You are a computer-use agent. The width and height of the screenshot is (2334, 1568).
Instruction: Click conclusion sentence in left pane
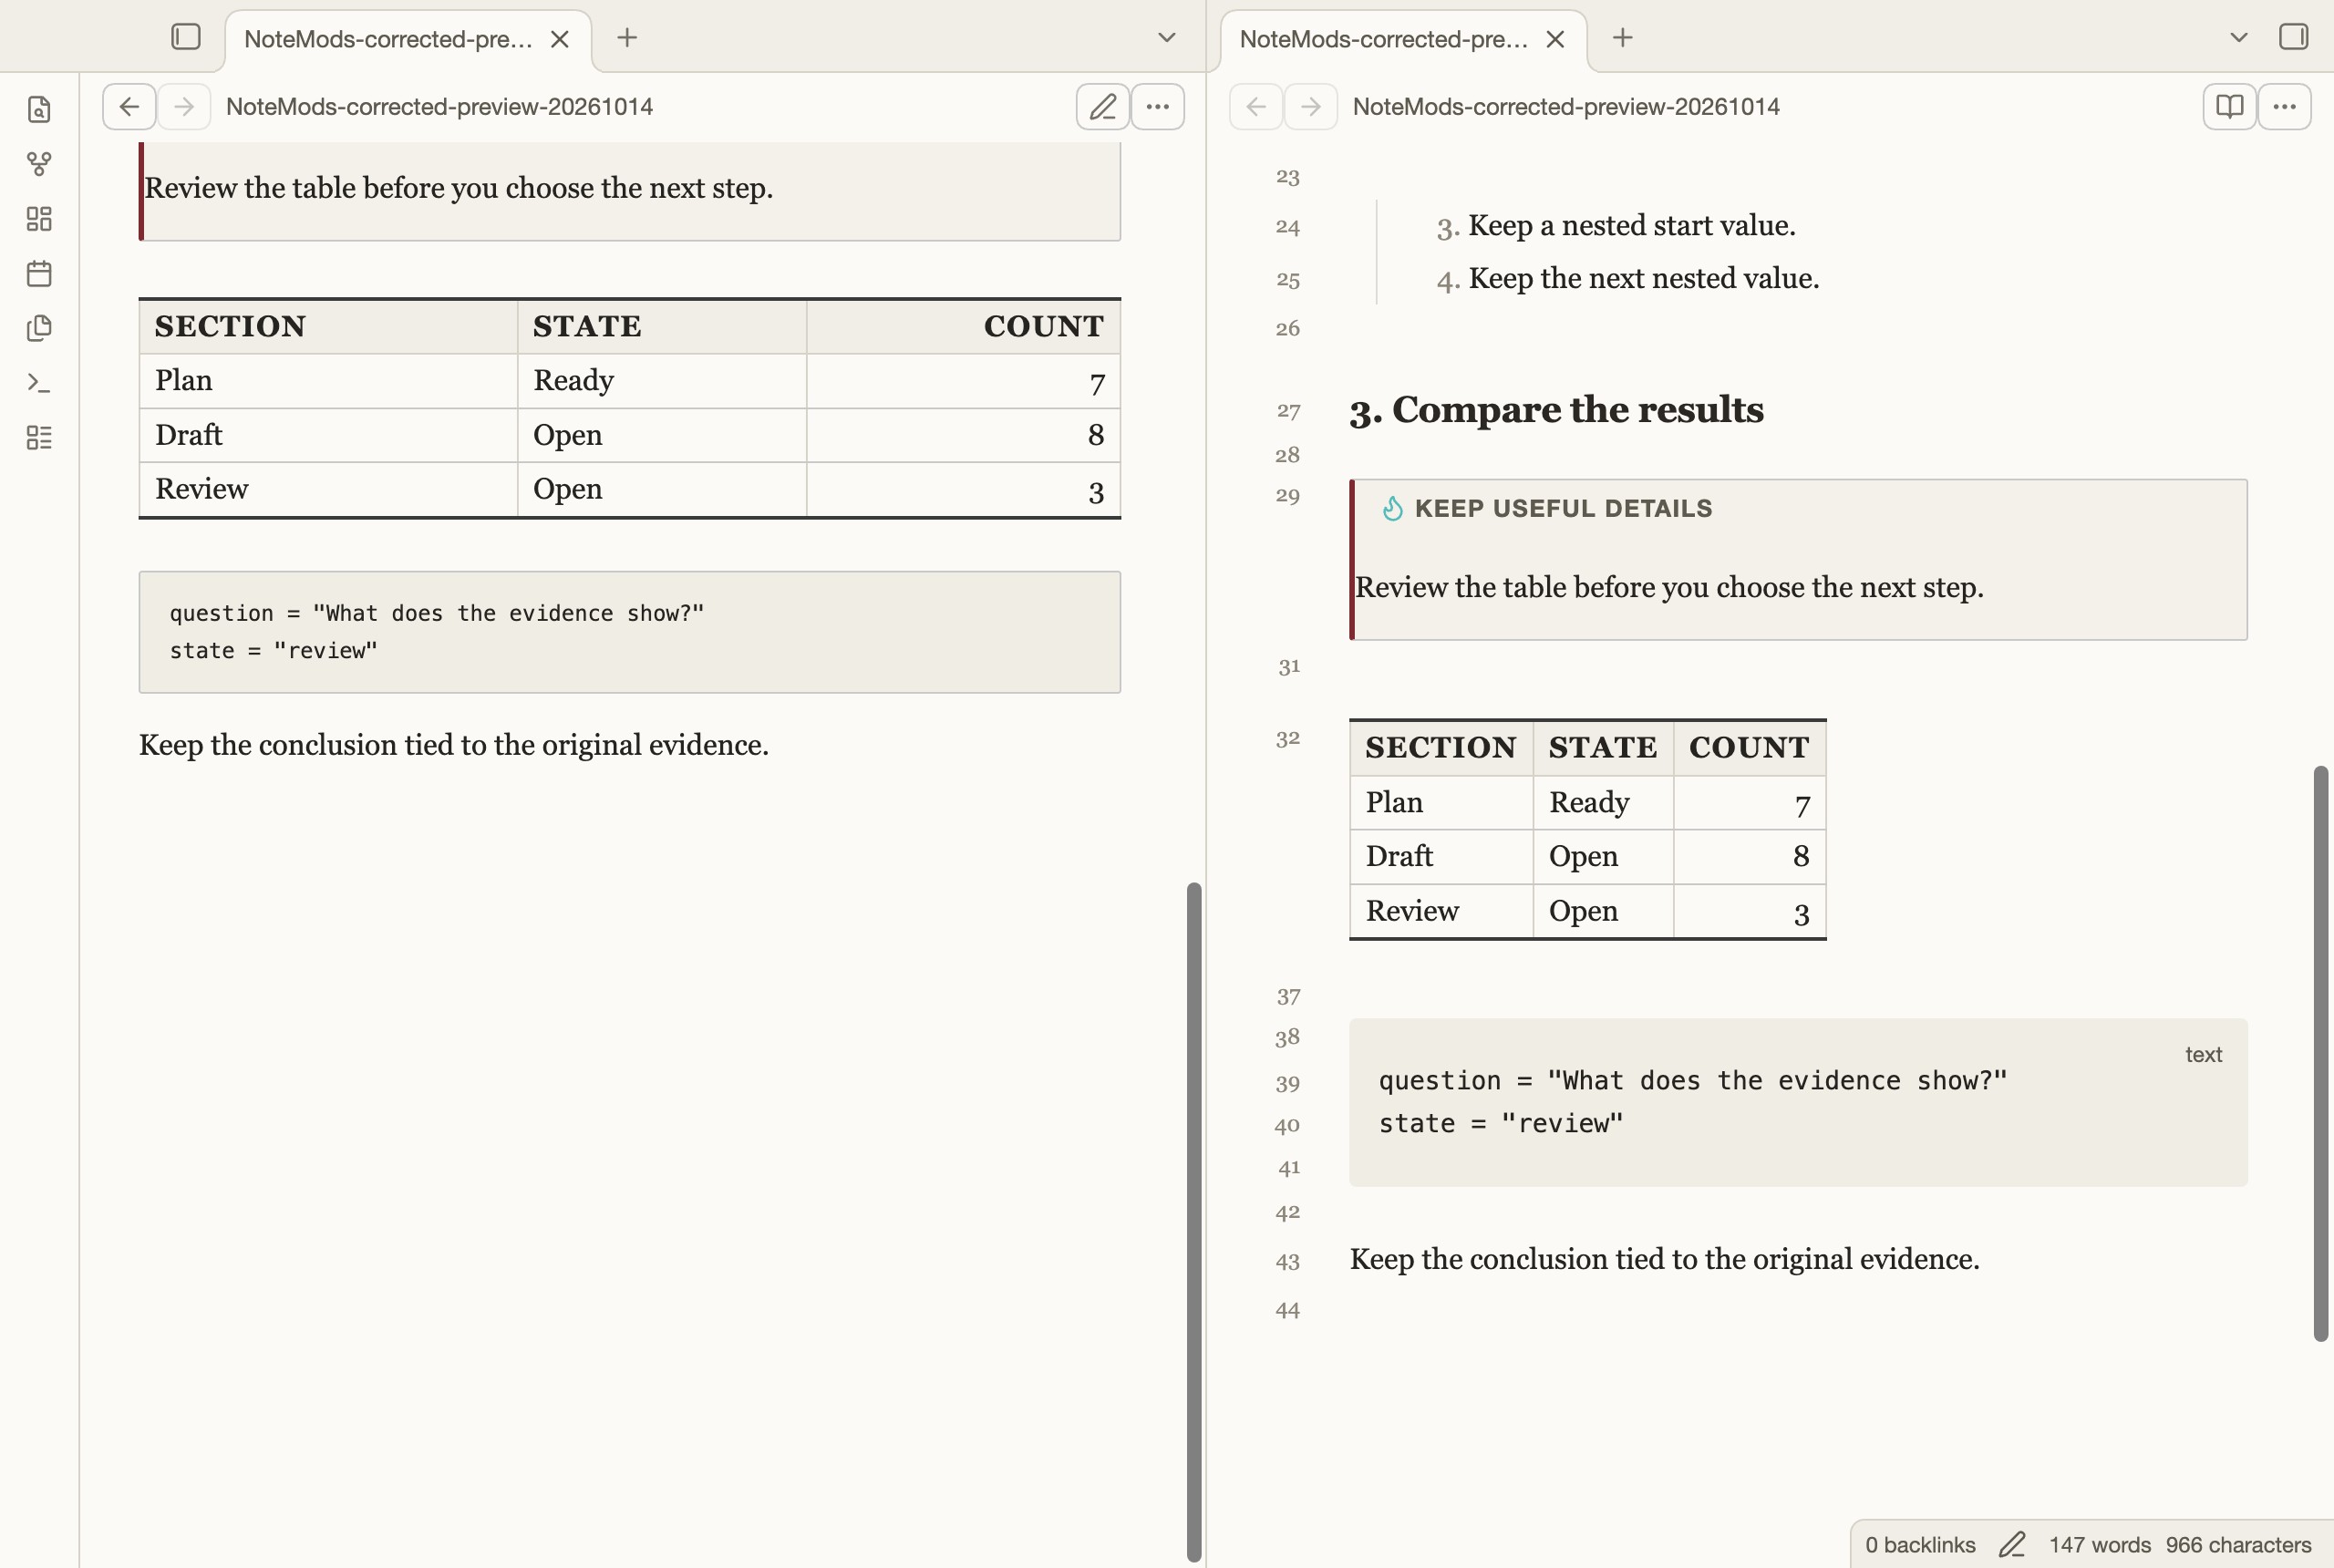pos(454,745)
